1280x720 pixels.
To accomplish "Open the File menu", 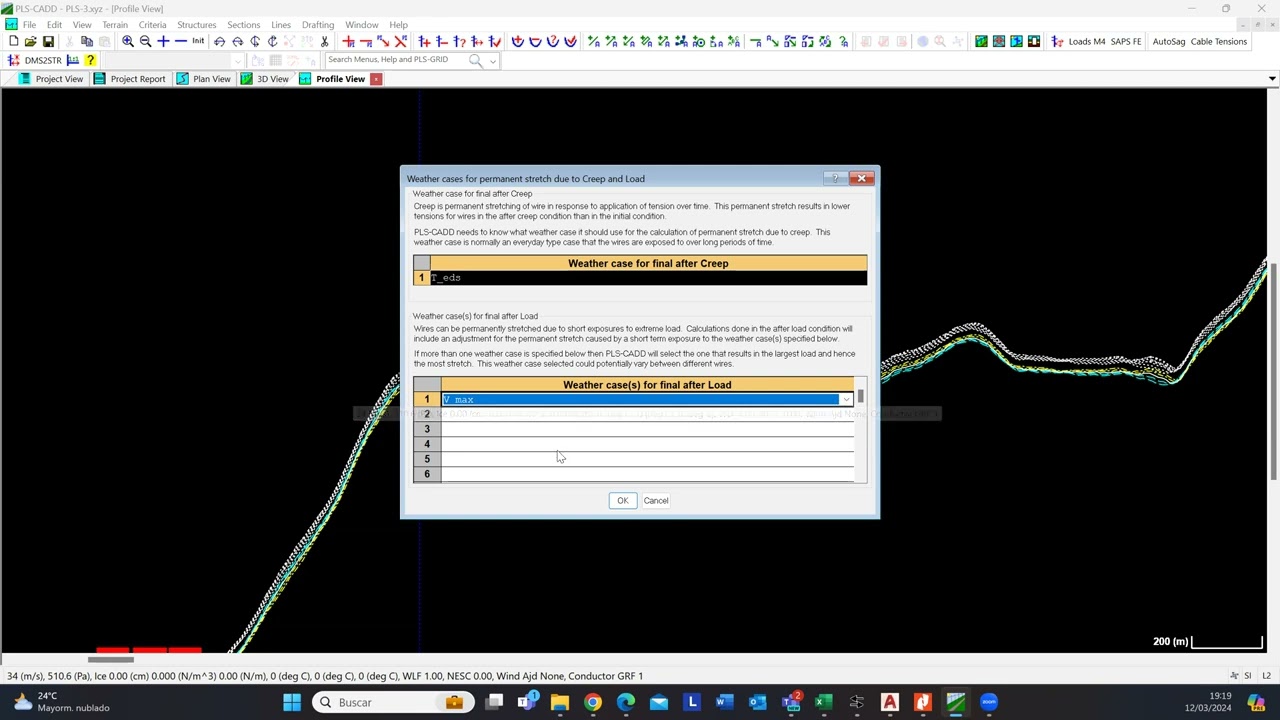I will [30, 24].
